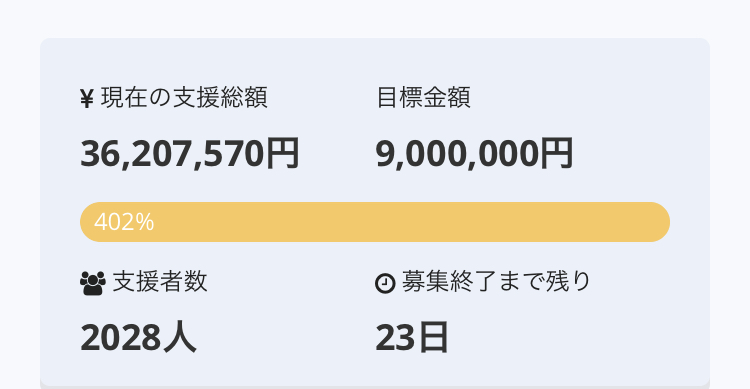Click the clock icon near 募集終了まで残り
The image size is (750, 389).
point(385,283)
